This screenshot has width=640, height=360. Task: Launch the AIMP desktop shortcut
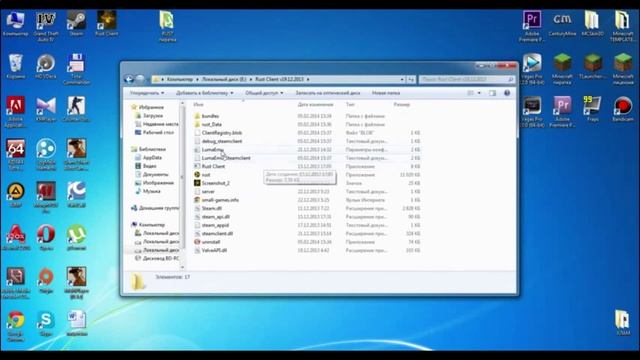16,194
